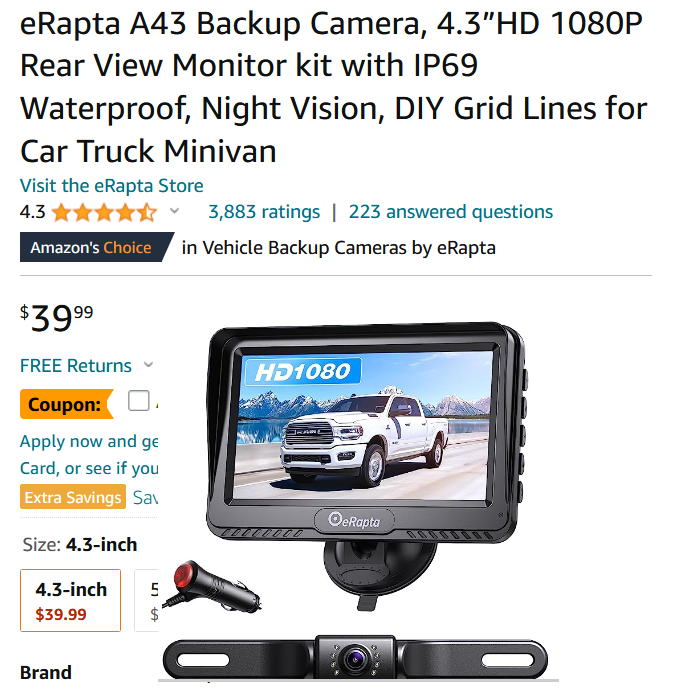Click the eRapta logo on monitor
Image resolution: width=686 pixels, height=688 pixels.
tap(354, 521)
